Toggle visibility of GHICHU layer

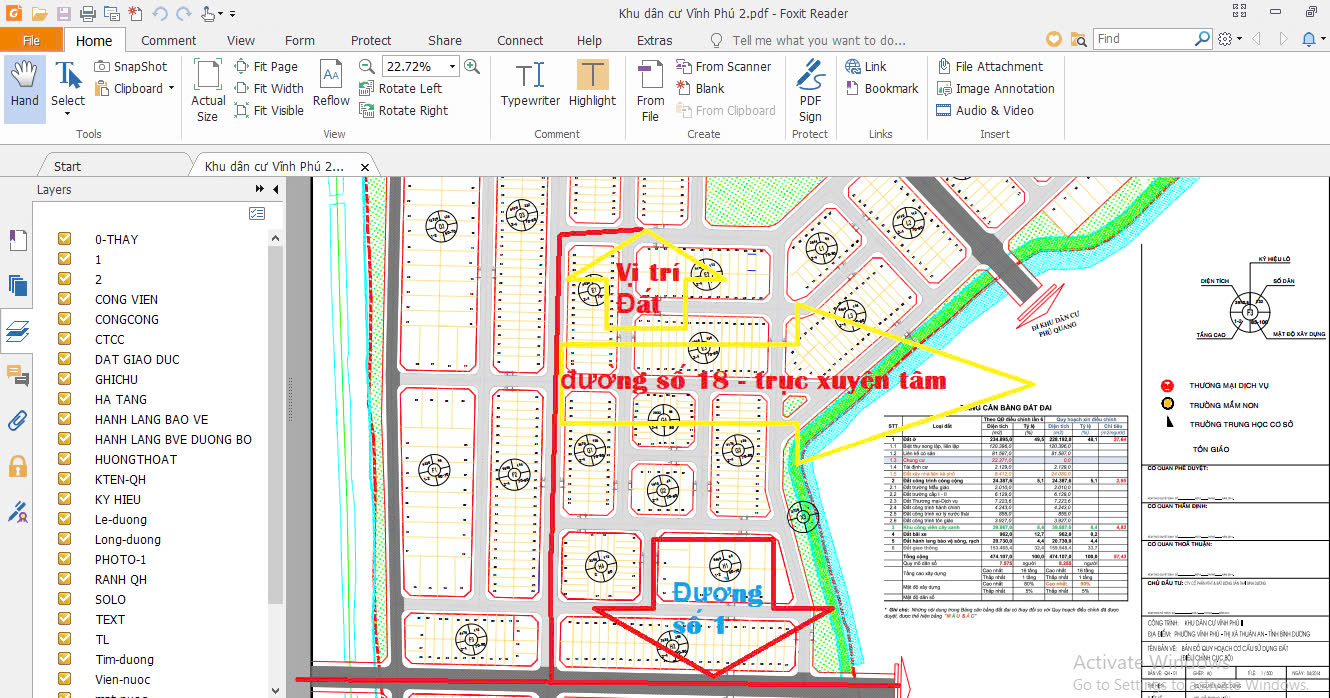click(65, 379)
